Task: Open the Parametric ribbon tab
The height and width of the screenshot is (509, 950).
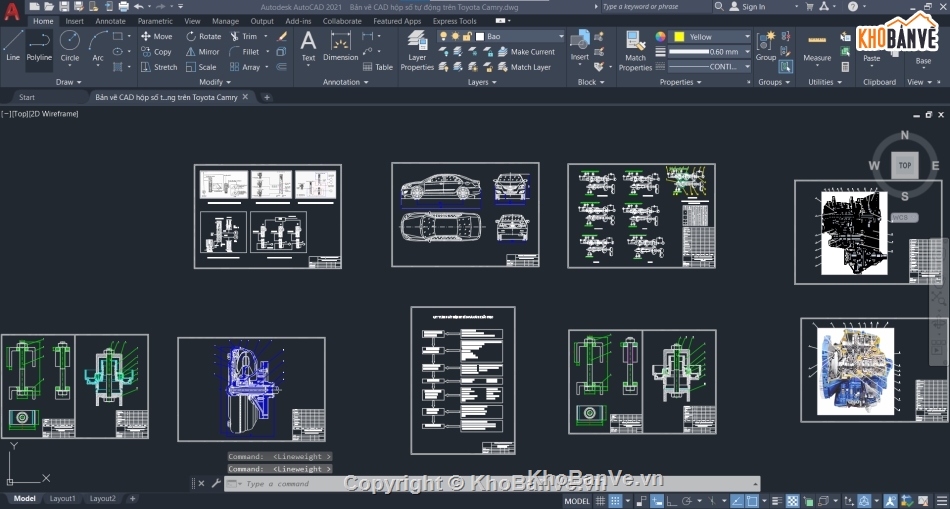Action: [x=155, y=21]
